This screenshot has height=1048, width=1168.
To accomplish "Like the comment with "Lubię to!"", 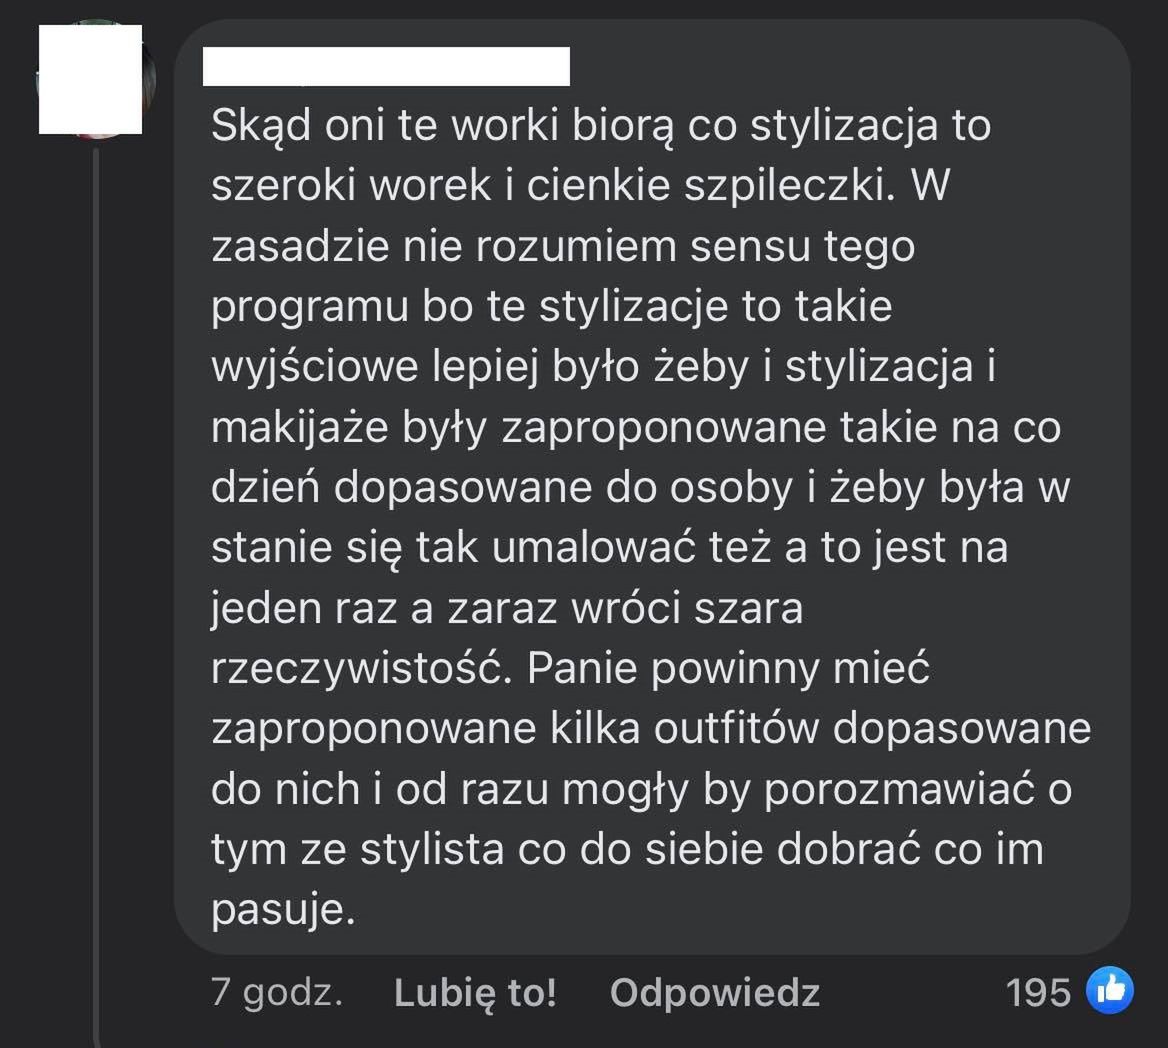I will [475, 992].
